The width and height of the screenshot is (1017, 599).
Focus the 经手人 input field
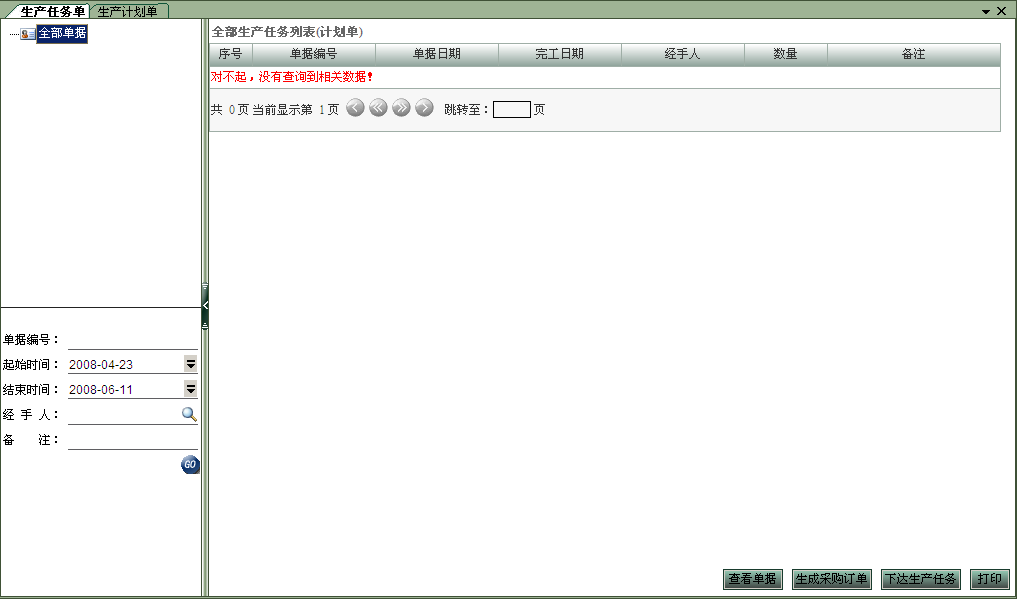tap(125, 414)
